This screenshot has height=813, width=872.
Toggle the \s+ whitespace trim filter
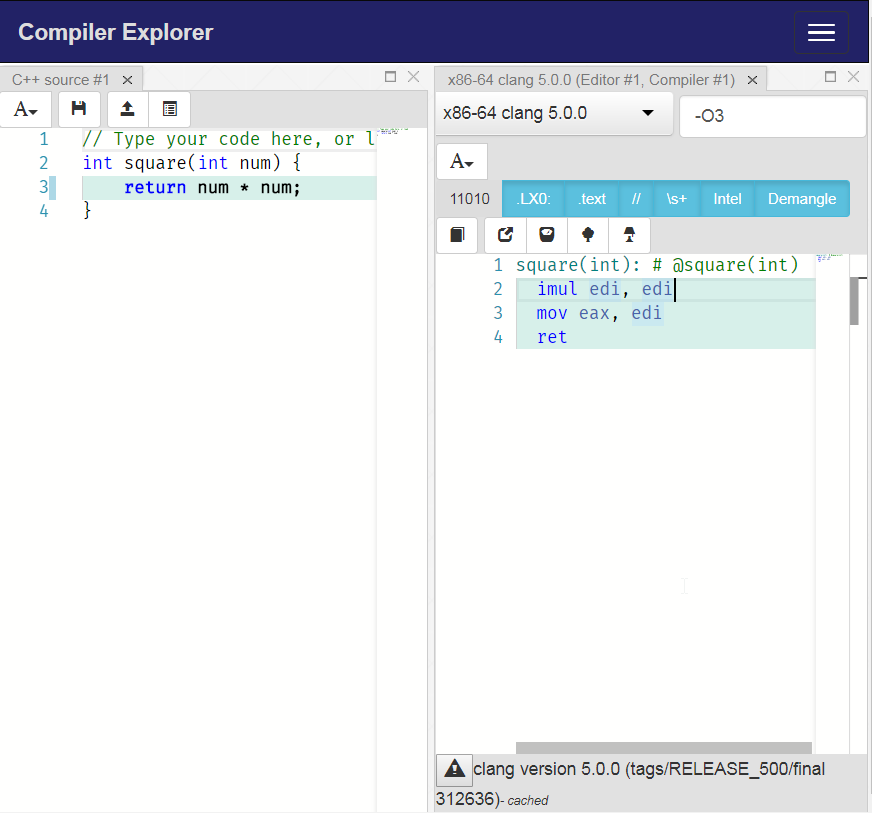(676, 199)
